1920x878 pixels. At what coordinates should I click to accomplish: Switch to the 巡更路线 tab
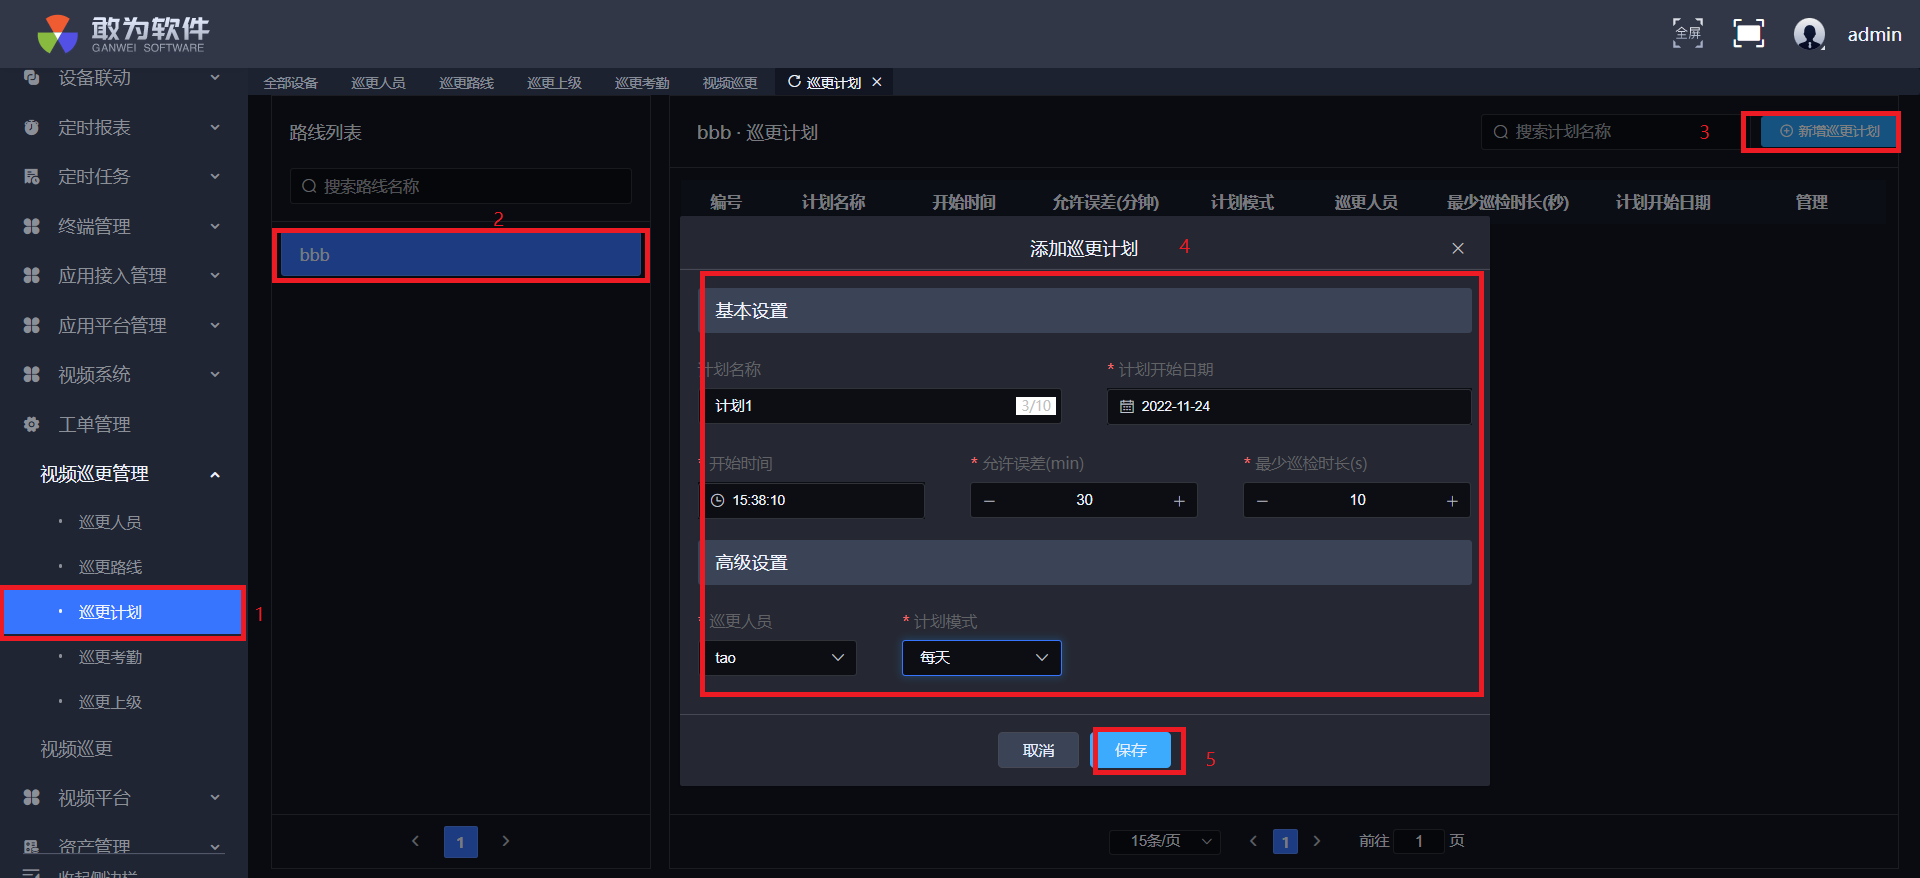coord(466,83)
